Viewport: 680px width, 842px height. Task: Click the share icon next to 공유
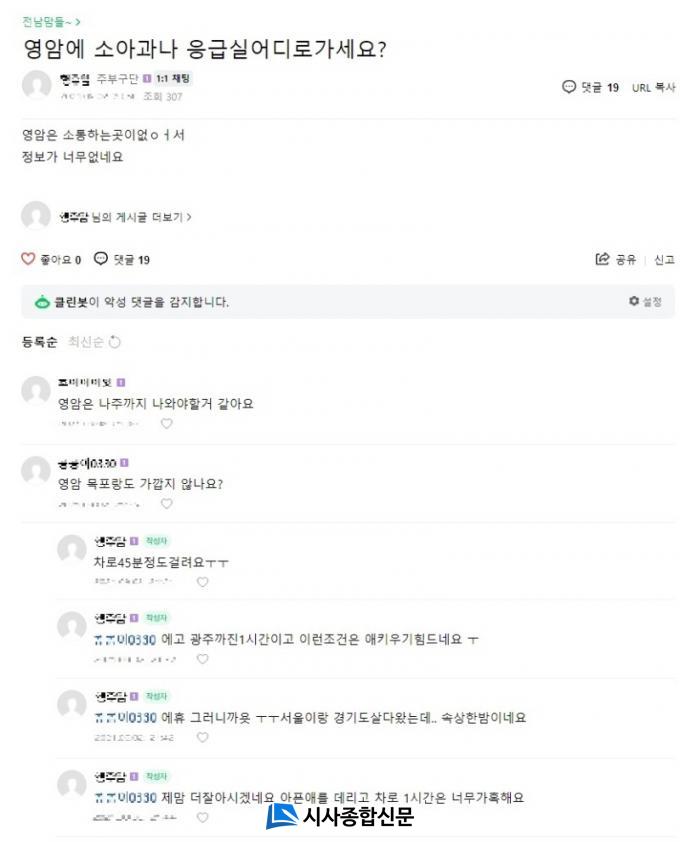pos(602,259)
